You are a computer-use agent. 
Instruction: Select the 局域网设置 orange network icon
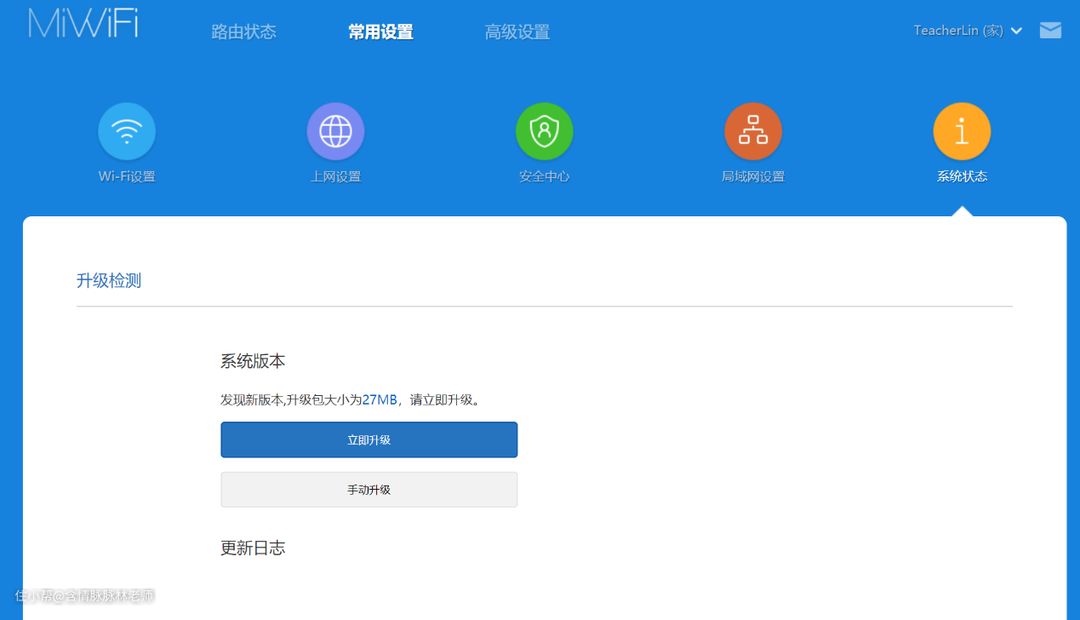coord(753,131)
